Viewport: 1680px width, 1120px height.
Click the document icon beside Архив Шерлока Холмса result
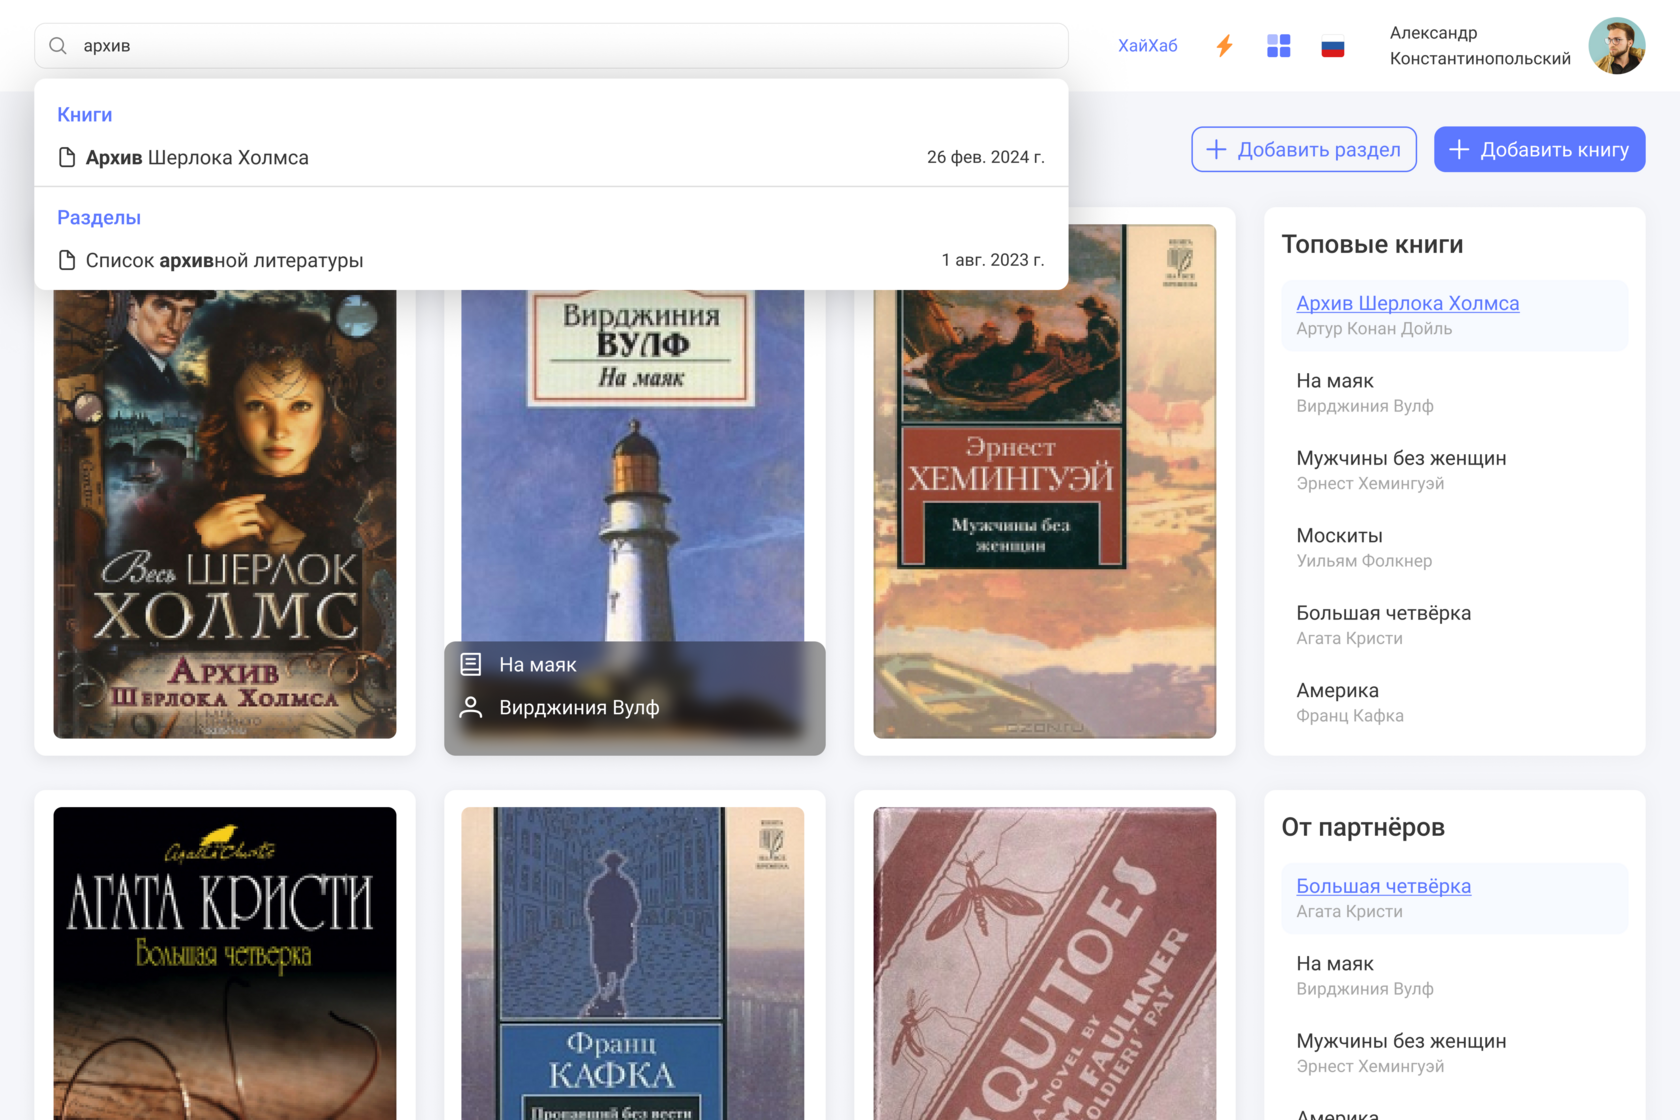pos(67,157)
